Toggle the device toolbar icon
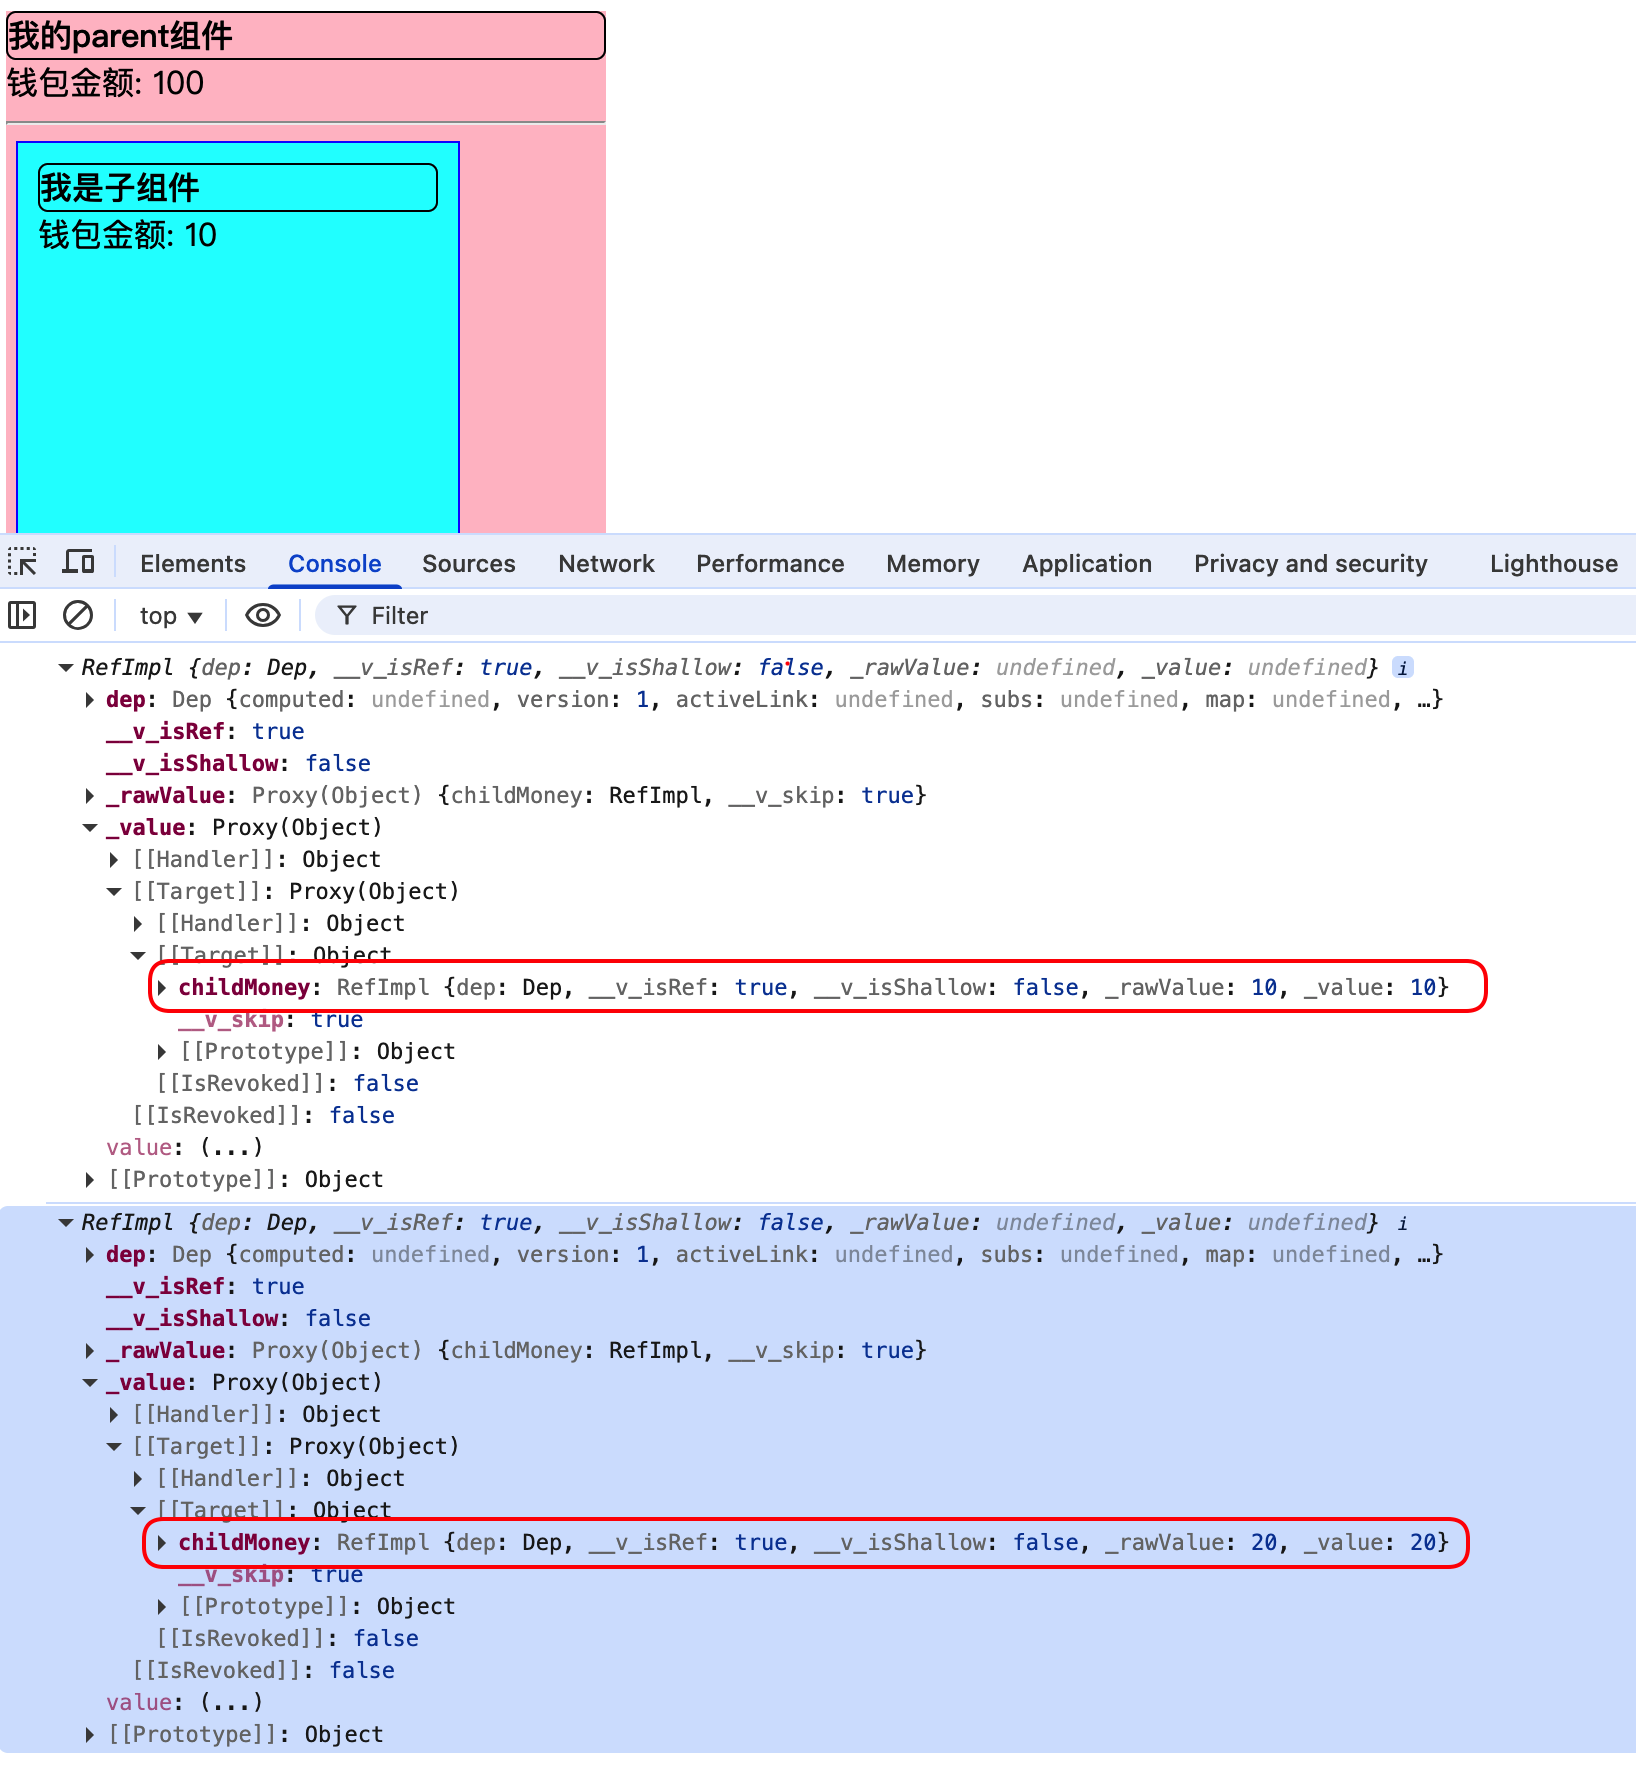Screen dimensions: 1636x1768 click(78, 562)
